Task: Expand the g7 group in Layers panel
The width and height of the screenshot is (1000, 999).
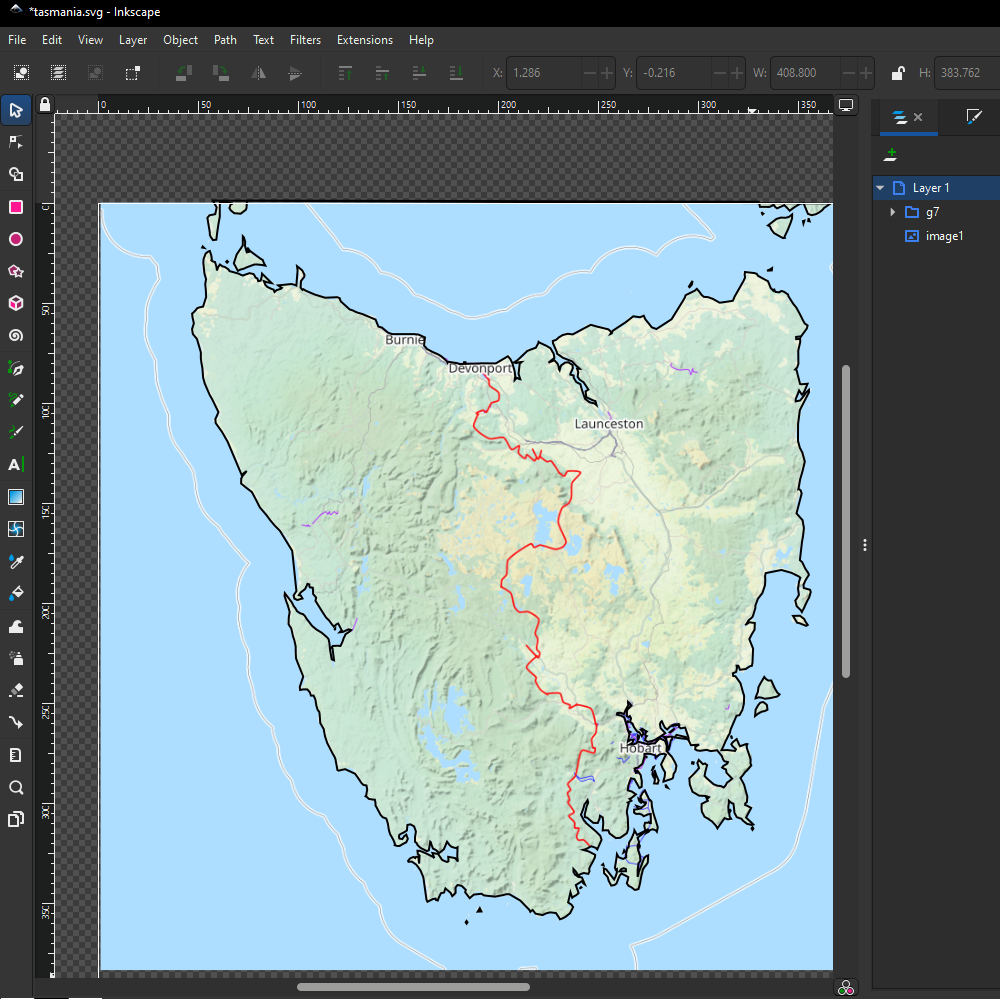Action: pyautogui.click(x=892, y=212)
